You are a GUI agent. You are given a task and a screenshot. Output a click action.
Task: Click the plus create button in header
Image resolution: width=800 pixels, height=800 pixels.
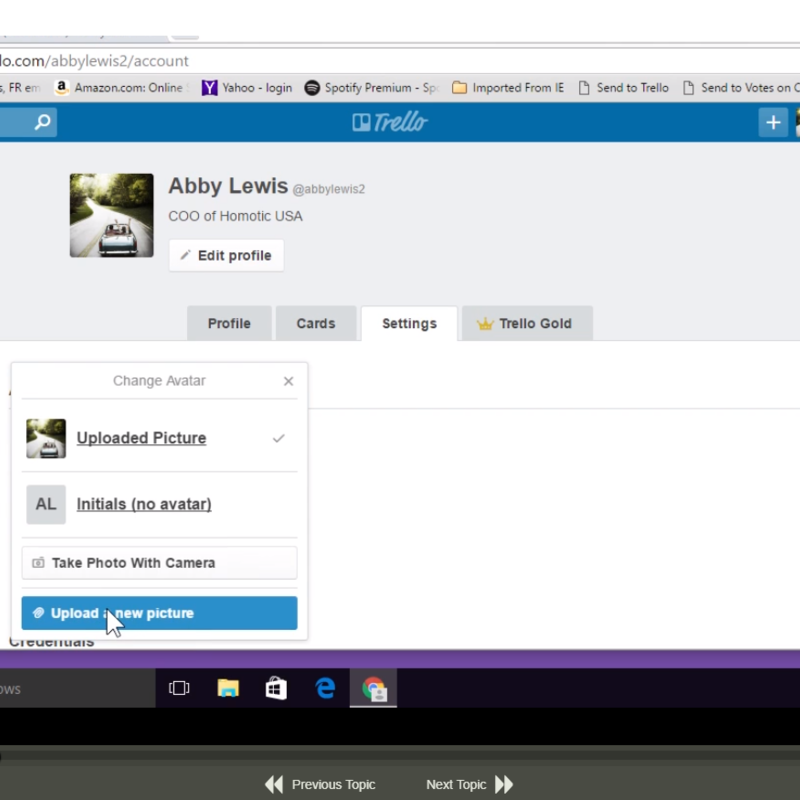(x=773, y=122)
